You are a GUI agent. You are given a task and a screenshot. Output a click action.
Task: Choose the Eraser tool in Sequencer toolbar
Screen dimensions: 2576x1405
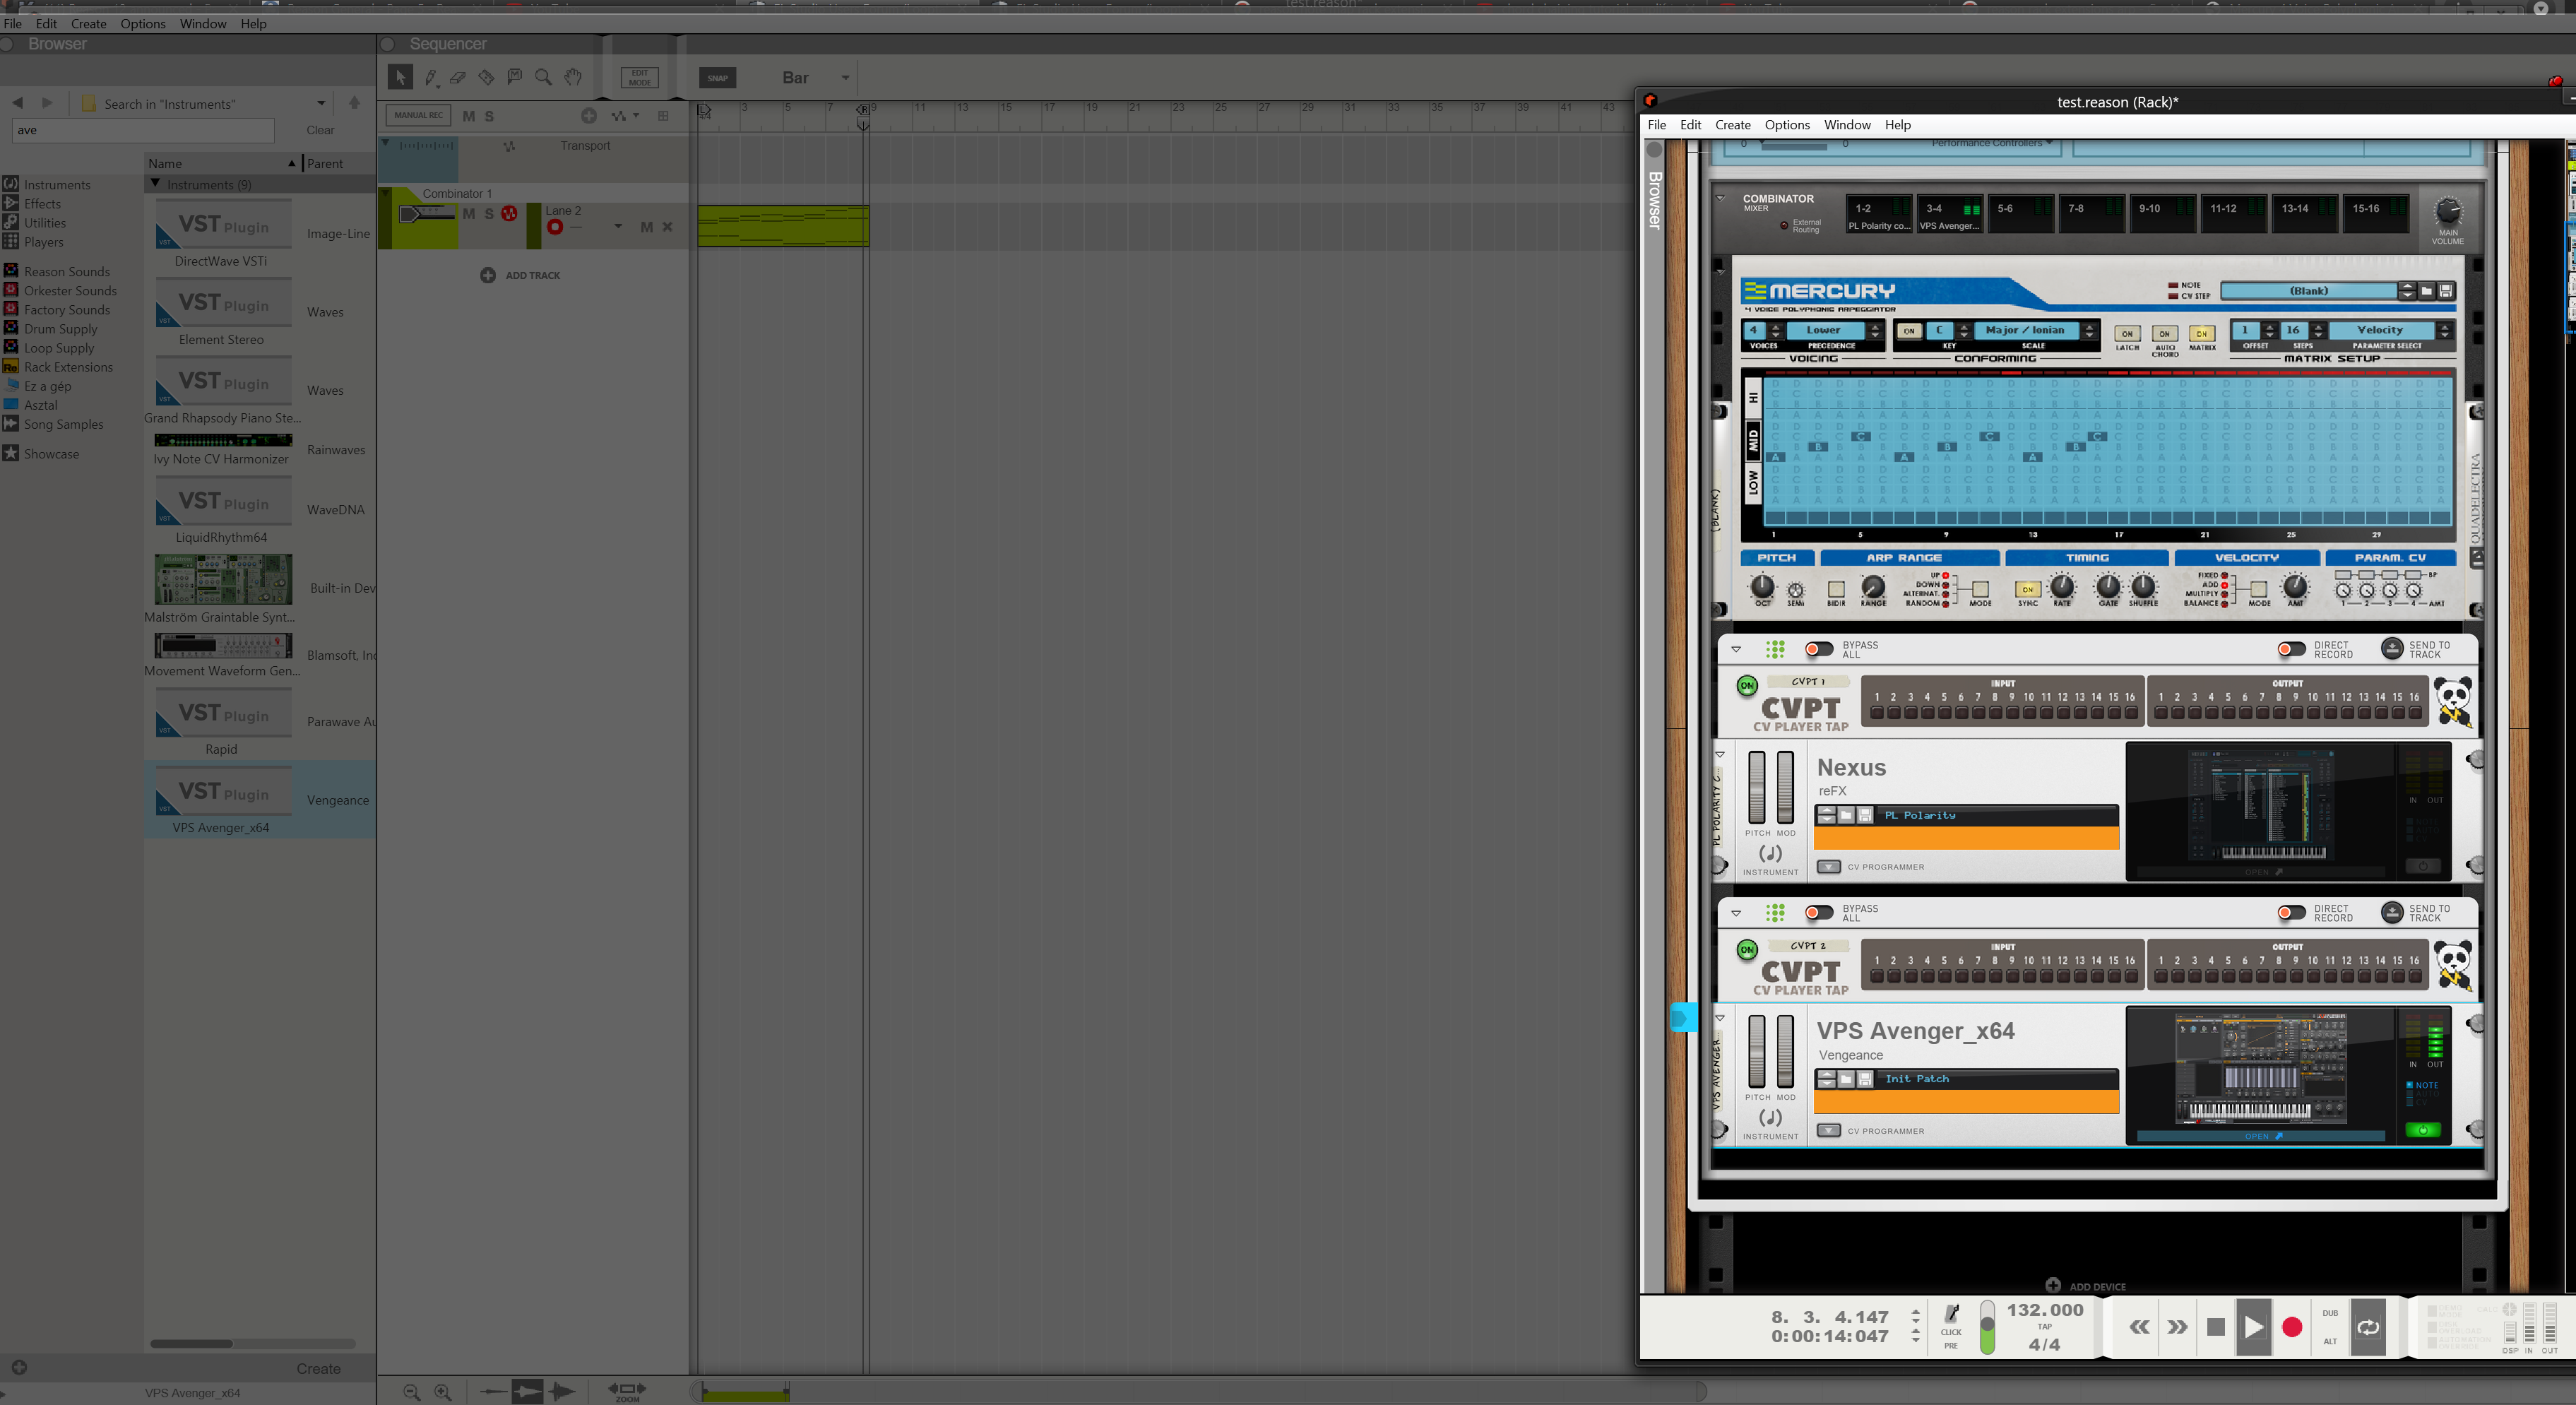click(x=458, y=77)
